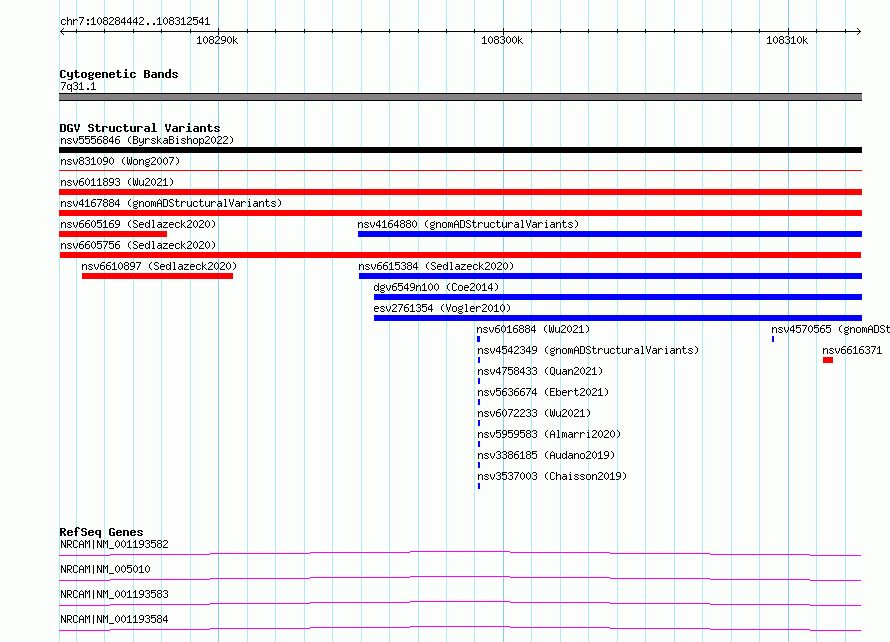Click the 108300k ruler position label
This screenshot has width=890, height=642.
(x=502, y=40)
